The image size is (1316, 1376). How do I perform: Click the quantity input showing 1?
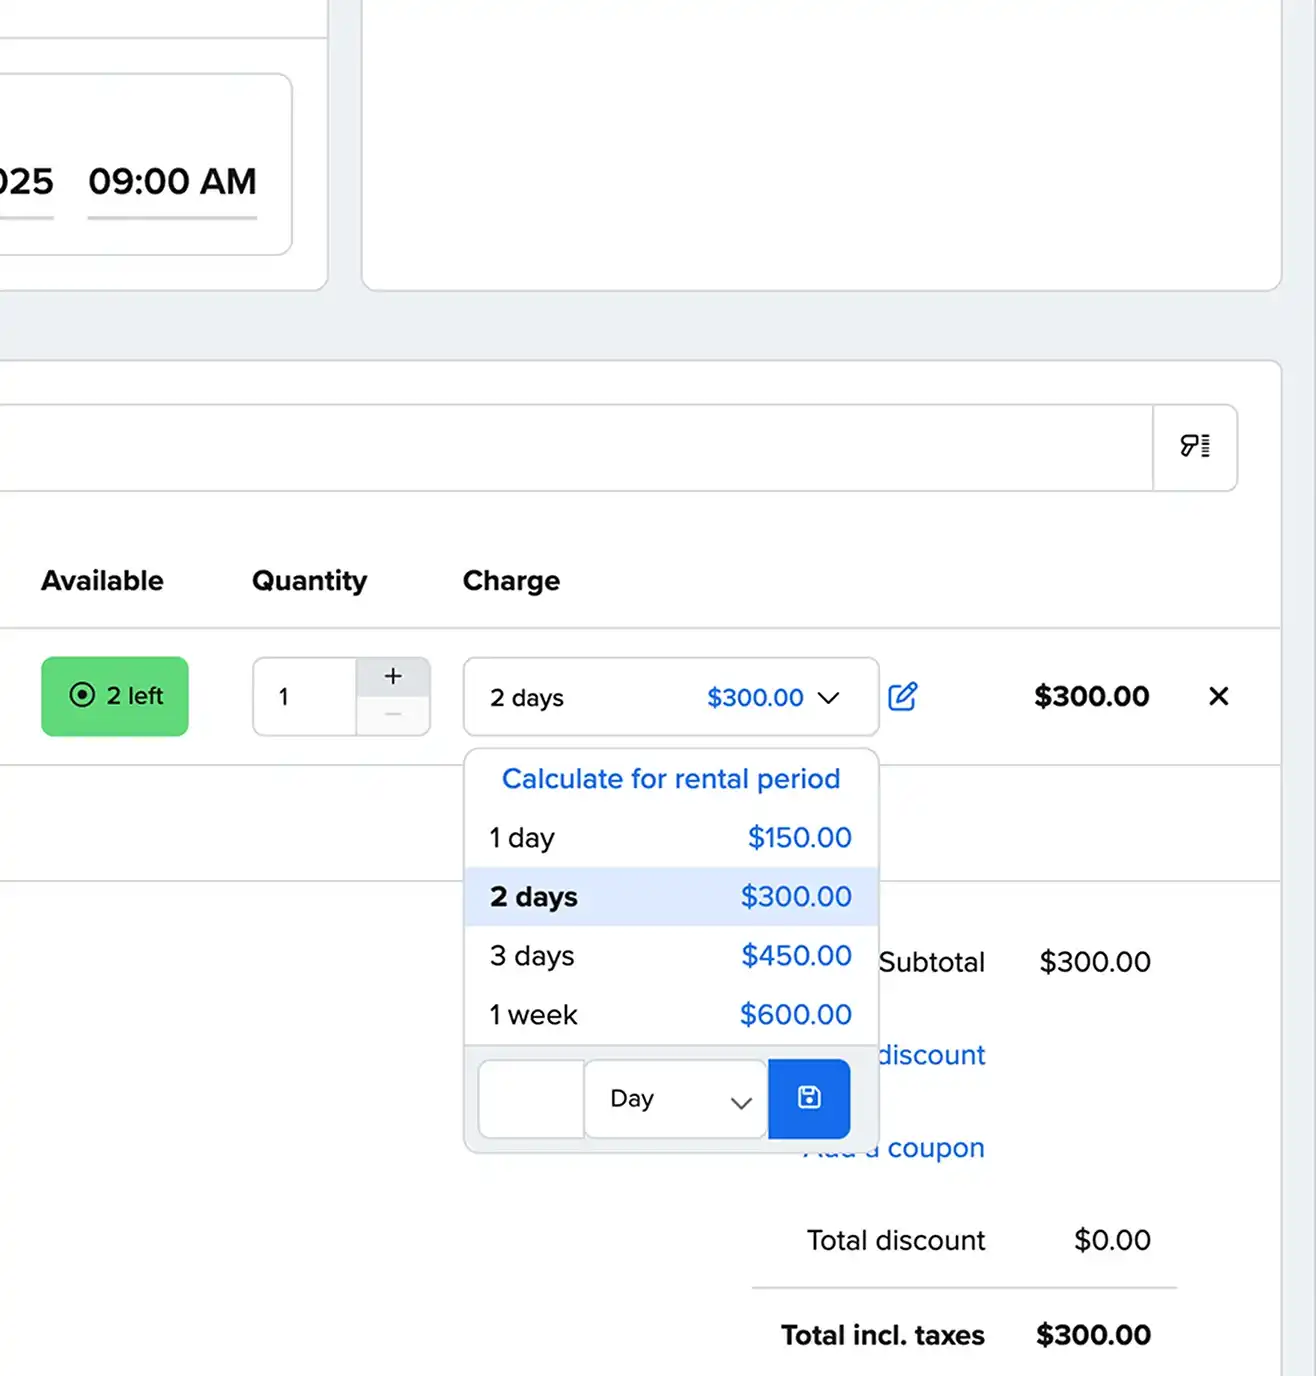[302, 697]
